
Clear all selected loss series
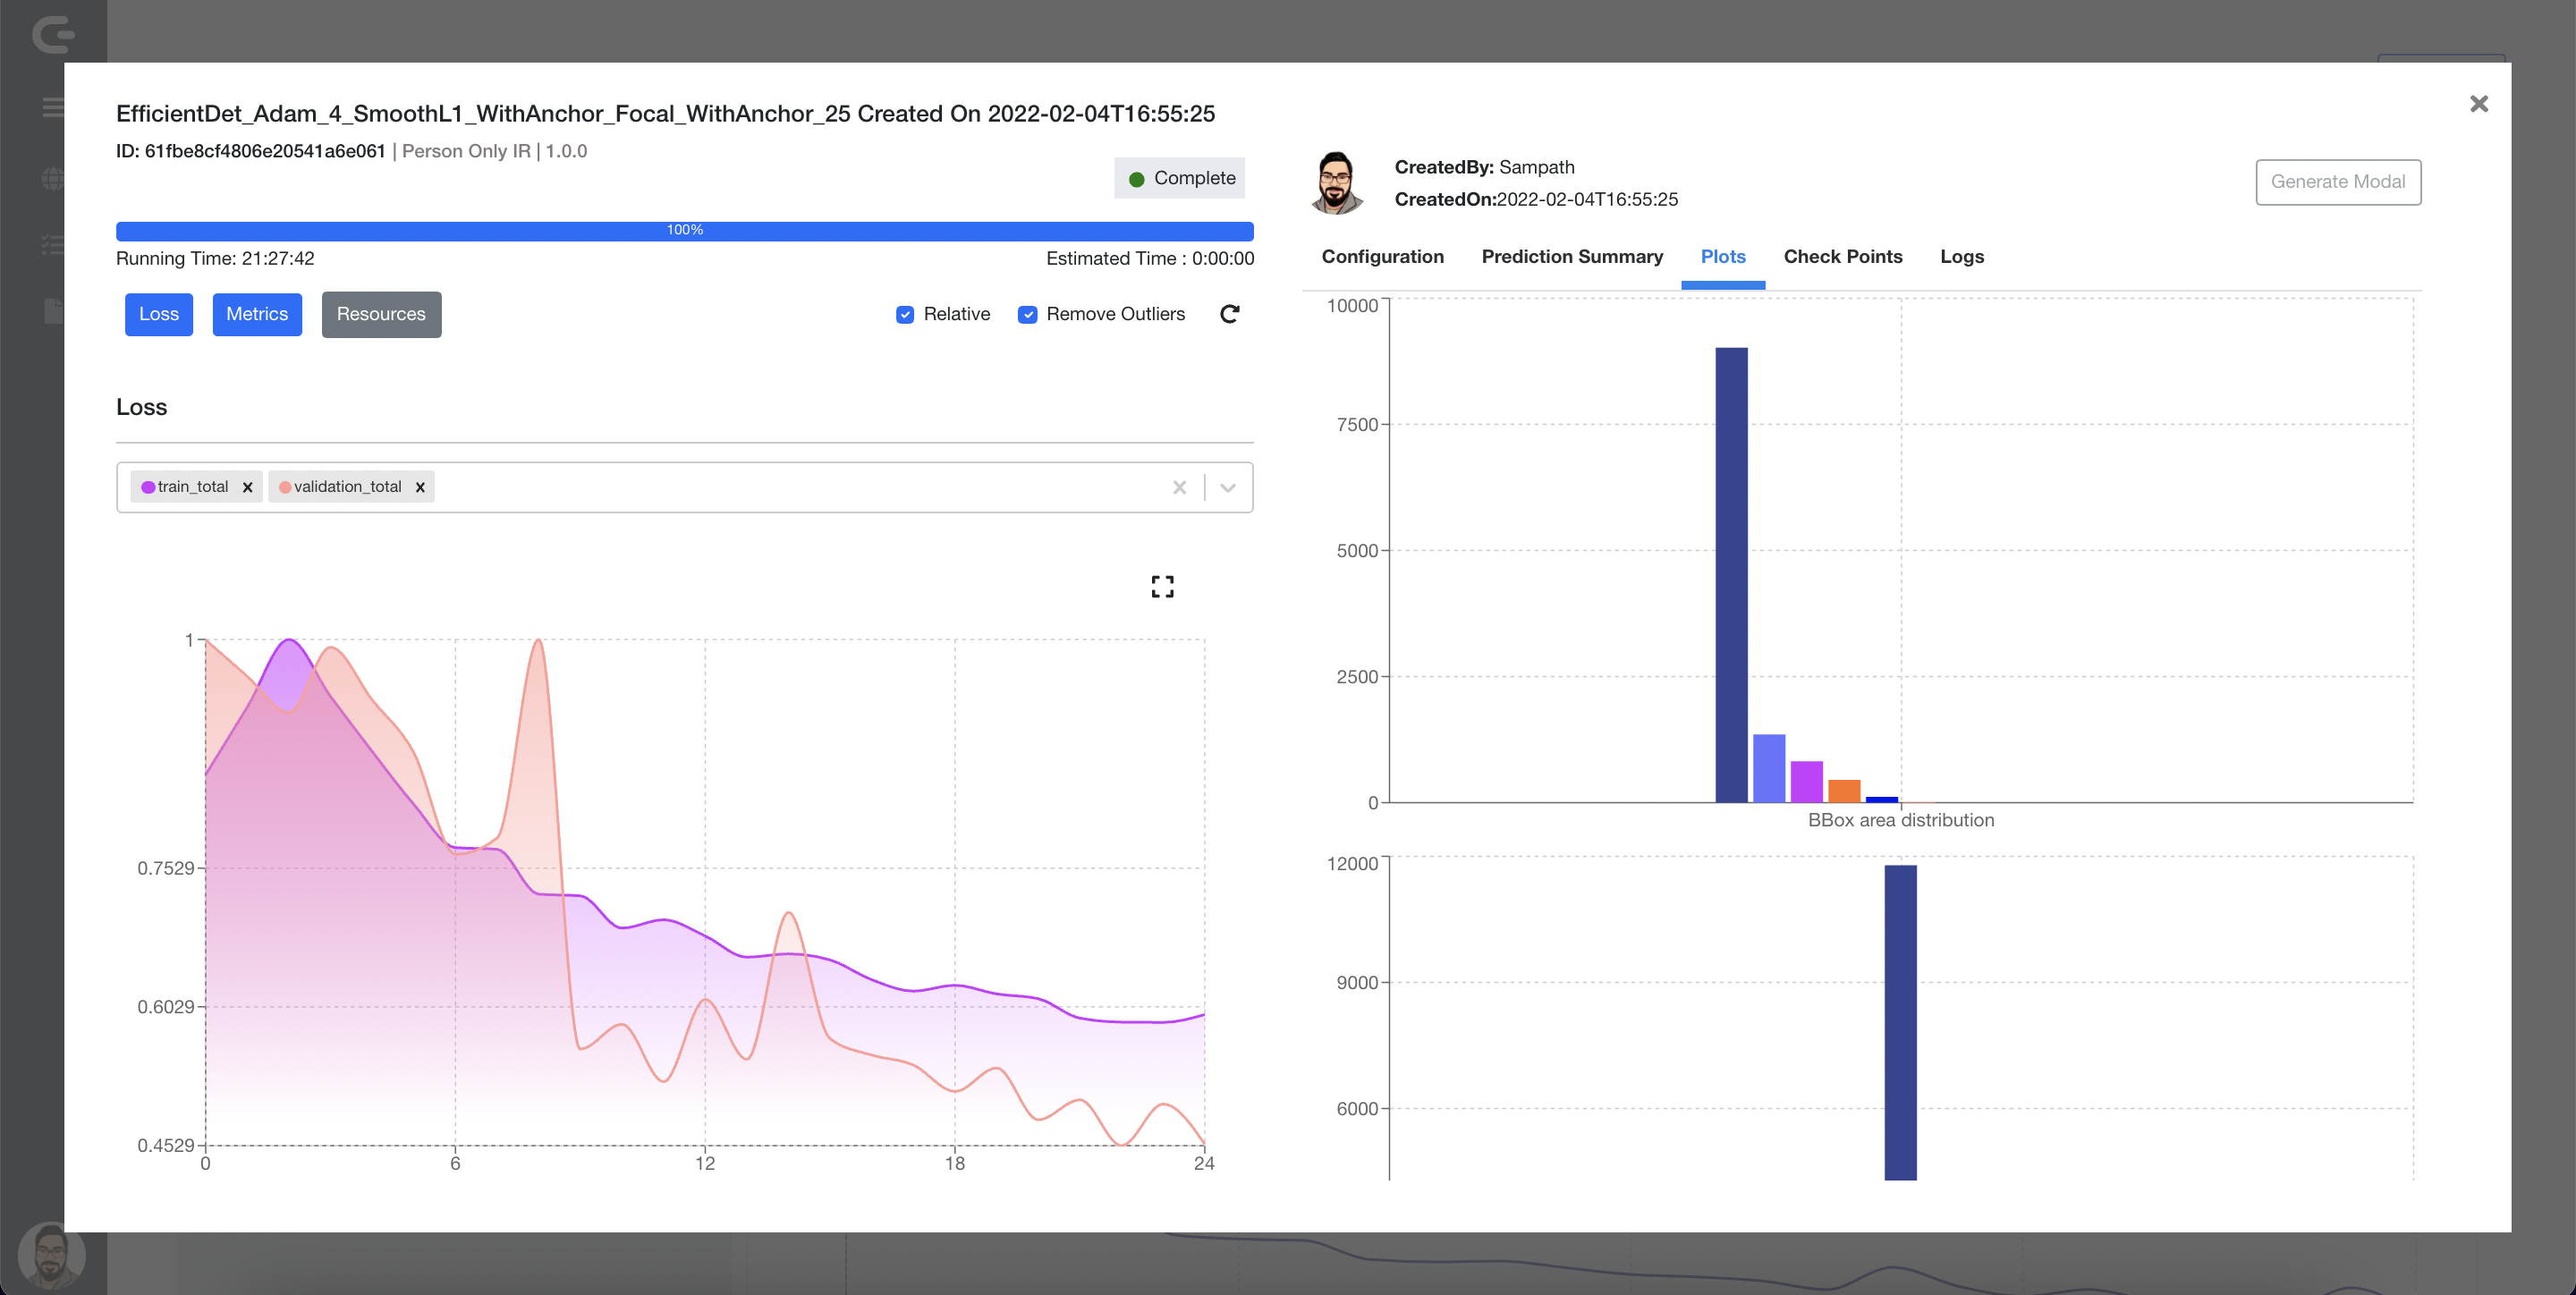1179,487
